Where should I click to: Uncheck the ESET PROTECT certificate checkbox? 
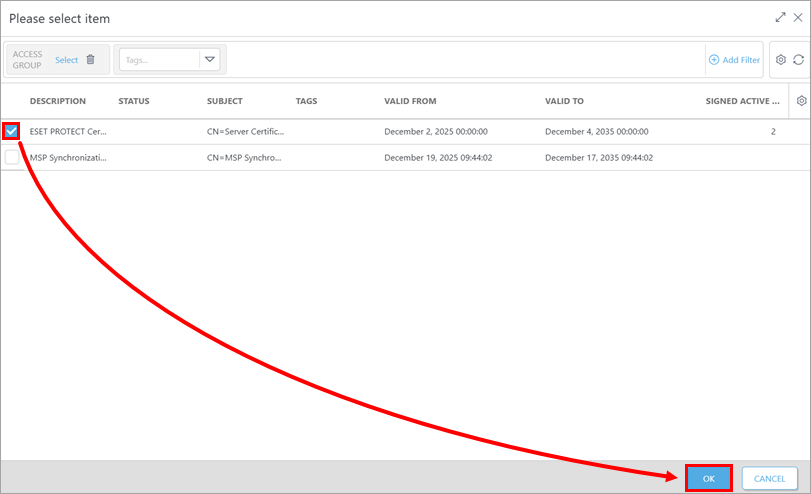tap(11, 131)
